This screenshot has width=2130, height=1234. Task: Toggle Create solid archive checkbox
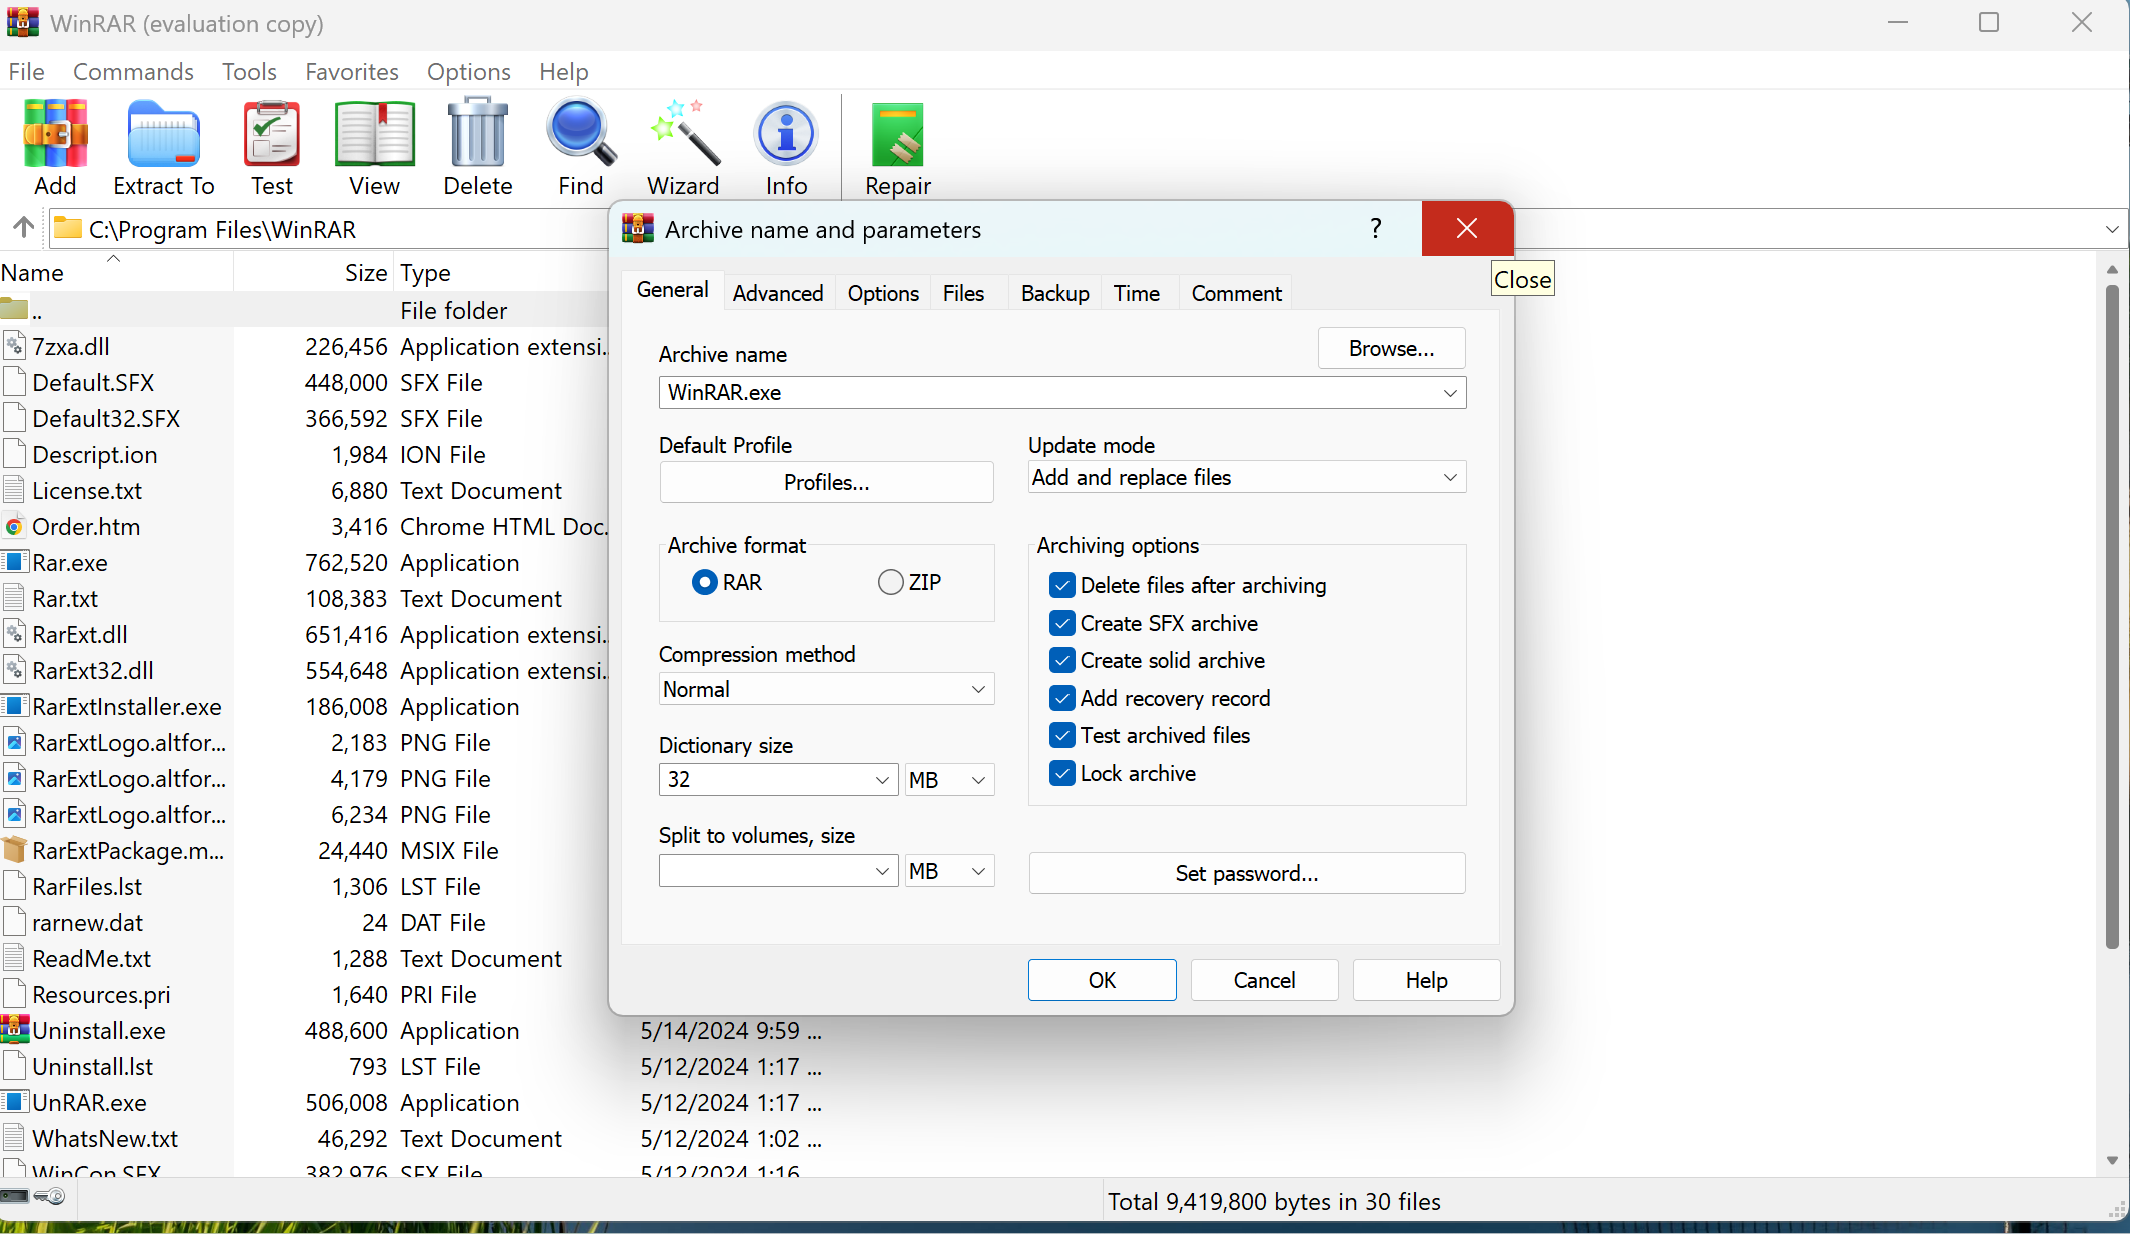(x=1062, y=660)
